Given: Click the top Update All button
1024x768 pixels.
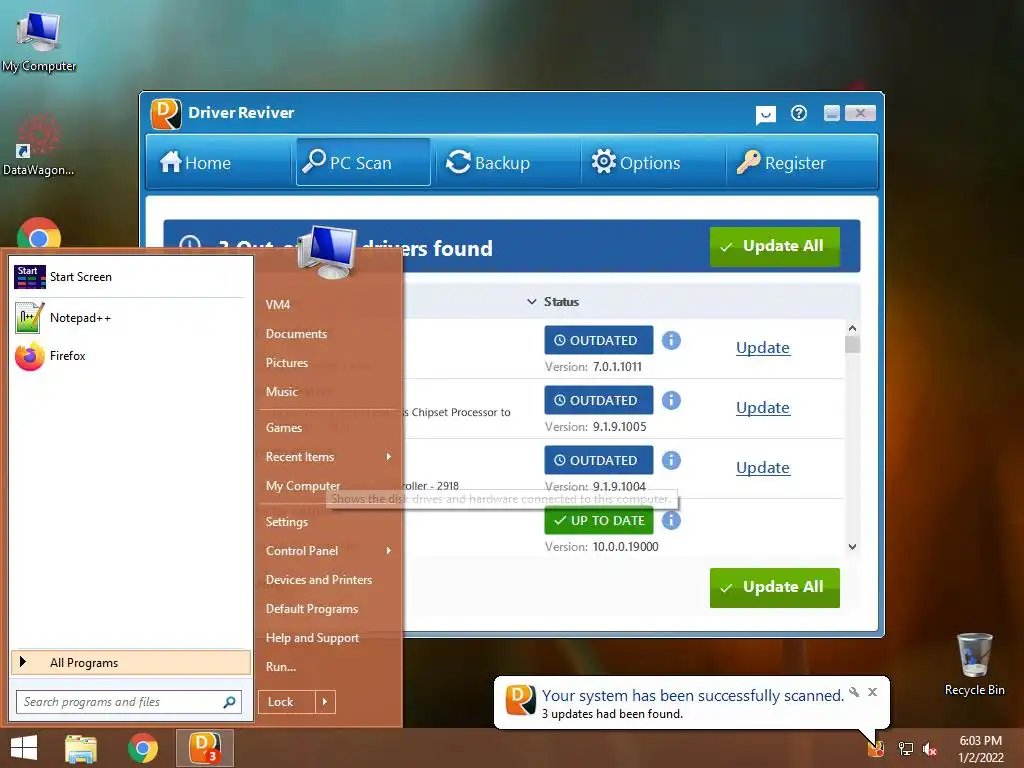Looking at the screenshot, I should point(775,246).
